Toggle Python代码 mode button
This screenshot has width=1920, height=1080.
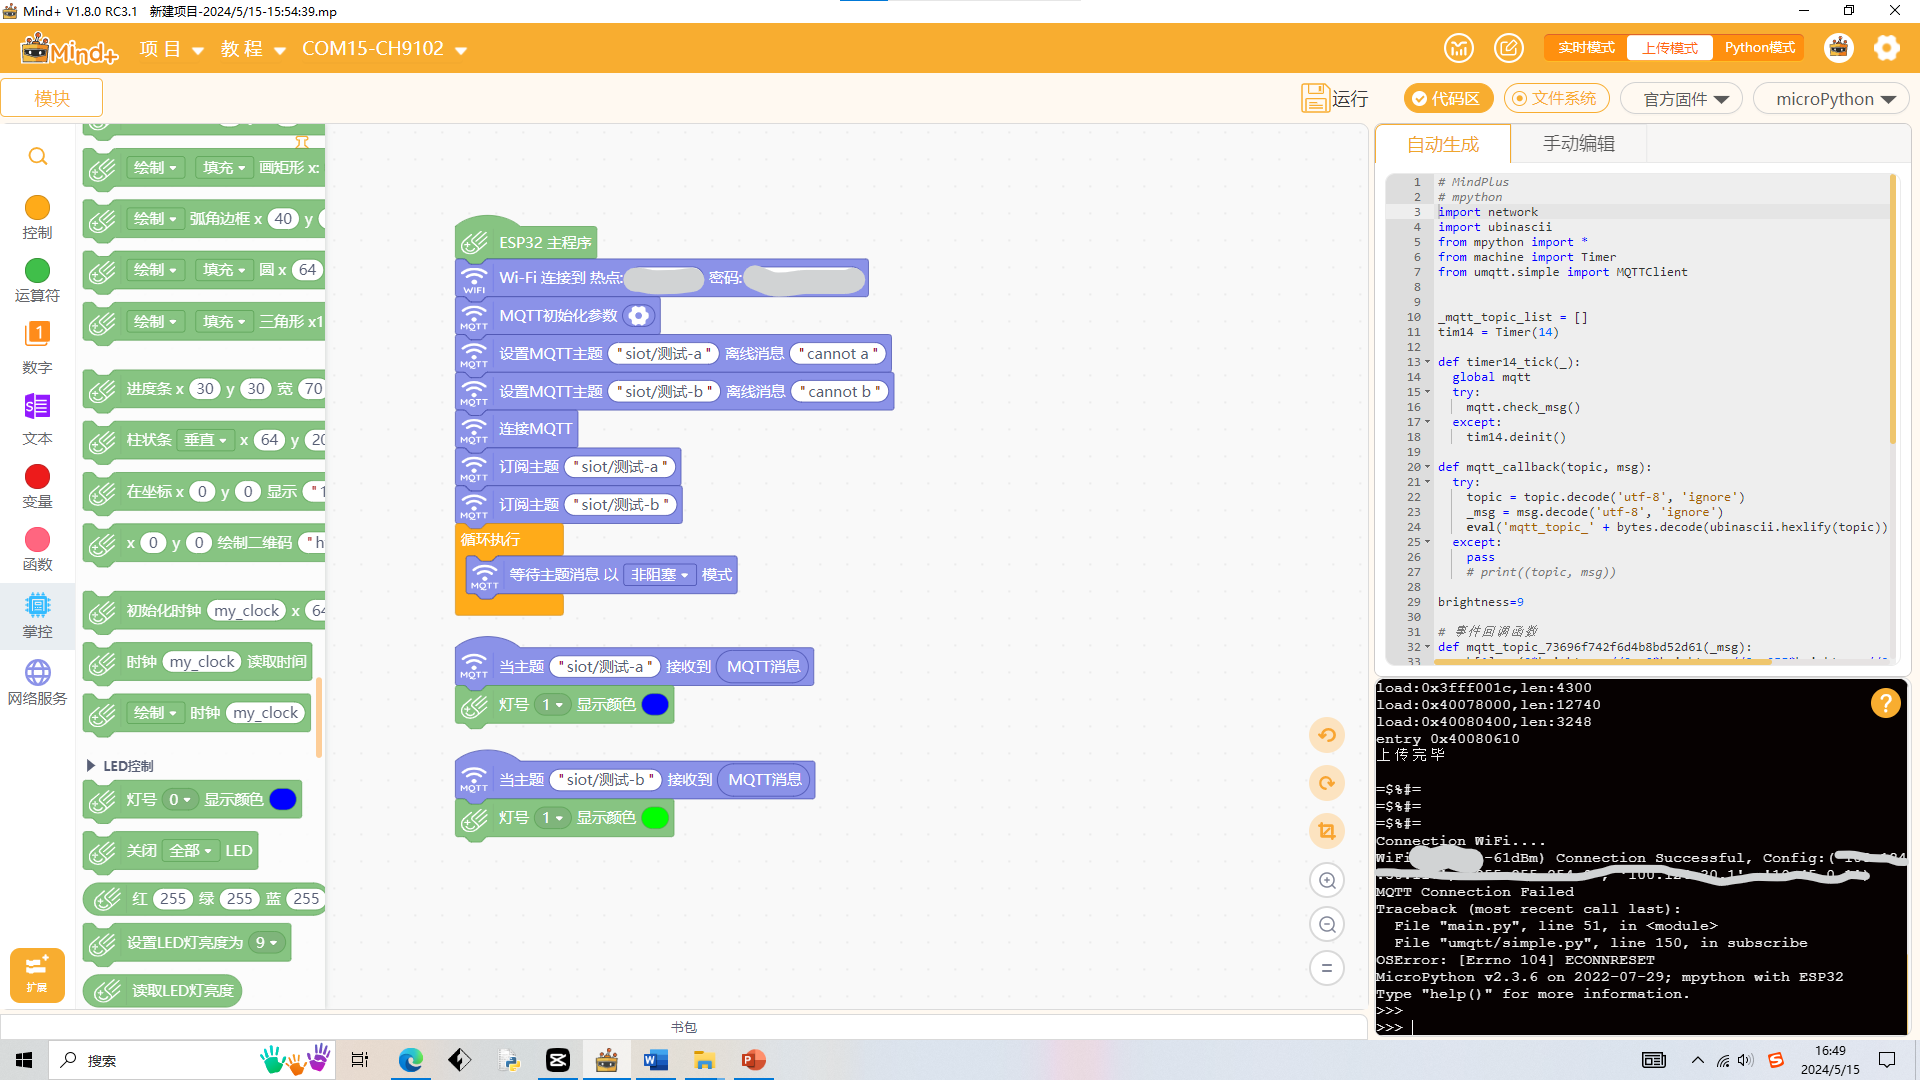(x=1760, y=47)
